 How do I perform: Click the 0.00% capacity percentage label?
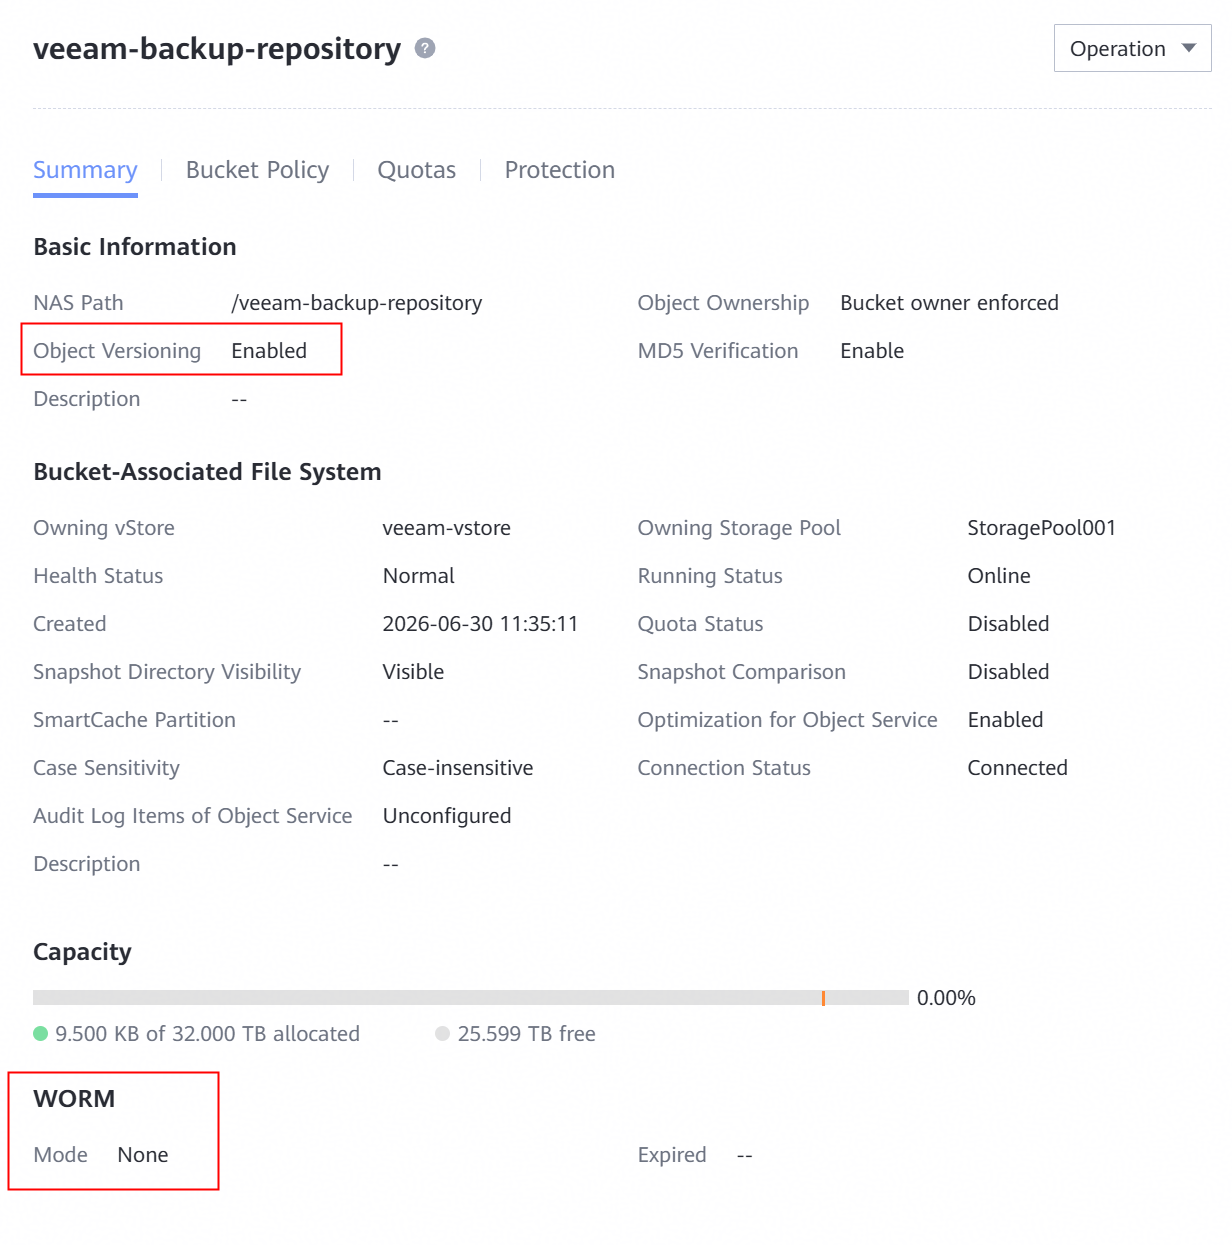(x=946, y=998)
